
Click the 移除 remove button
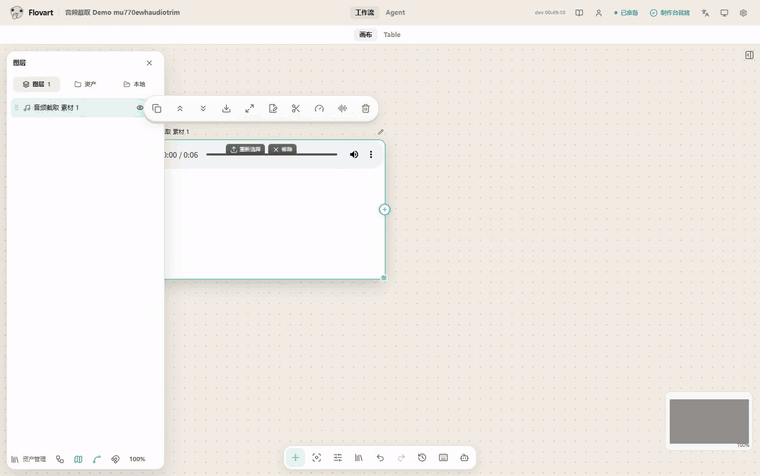(x=282, y=149)
